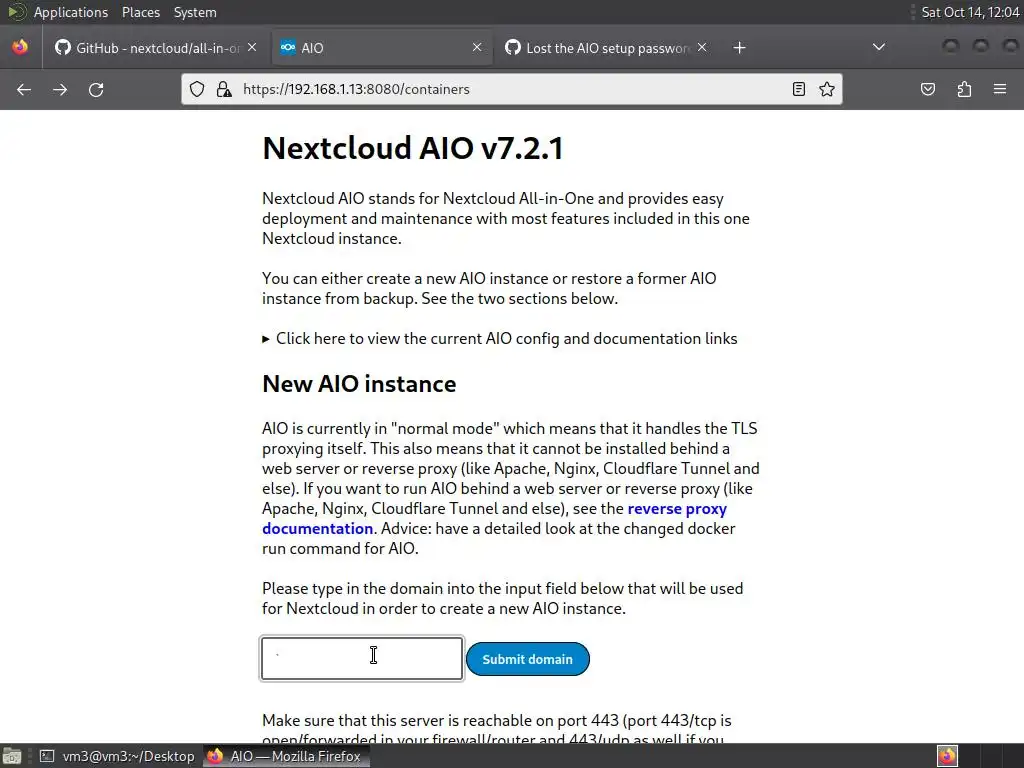Click the Nextcloud AIO v7.2.1 heading
This screenshot has width=1024, height=768.
point(412,148)
